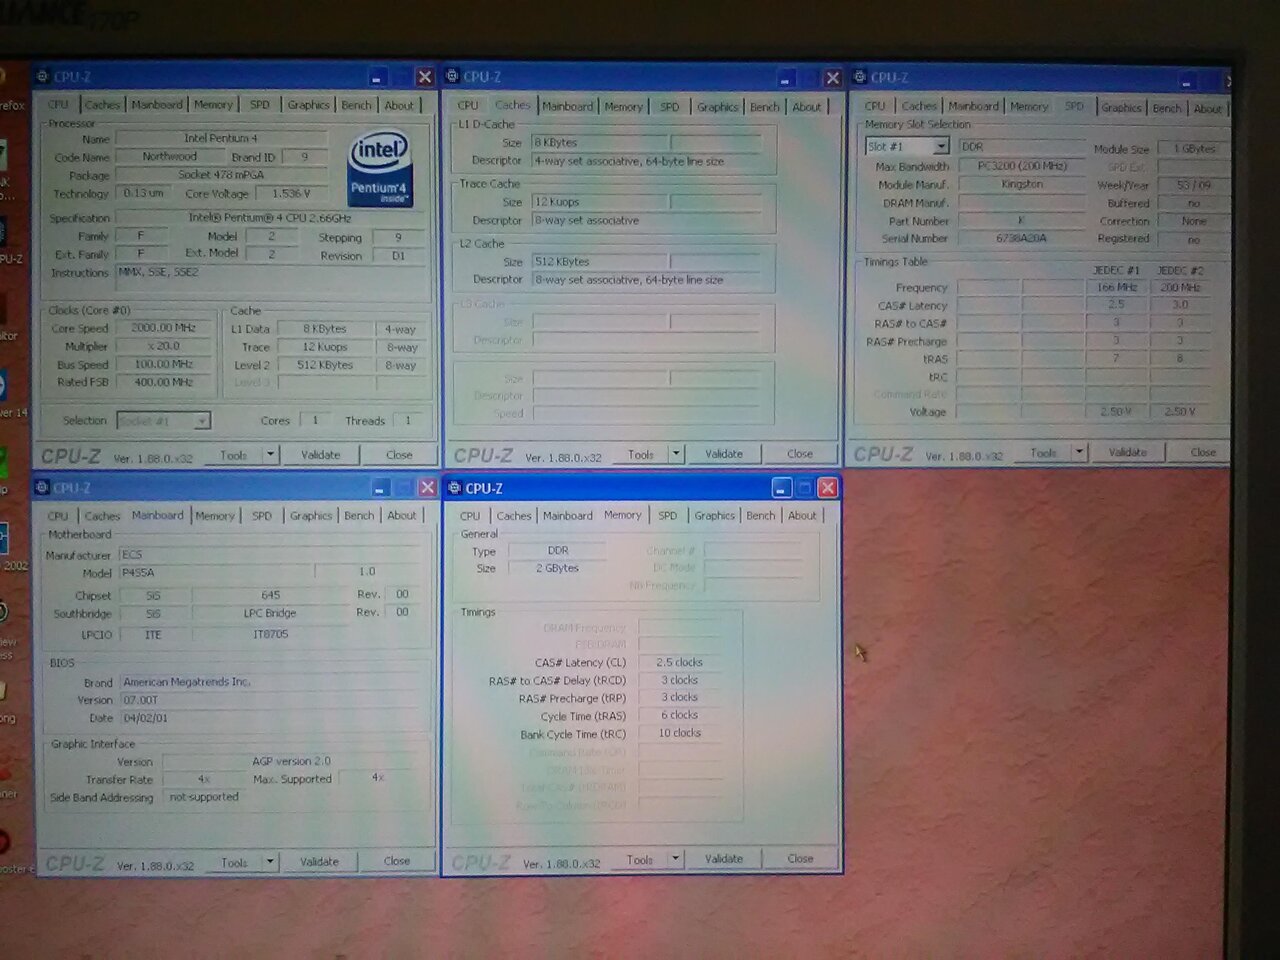Click the CPU-Z icon in the CPU window title bar
The height and width of the screenshot is (960, 1280).
42,76
